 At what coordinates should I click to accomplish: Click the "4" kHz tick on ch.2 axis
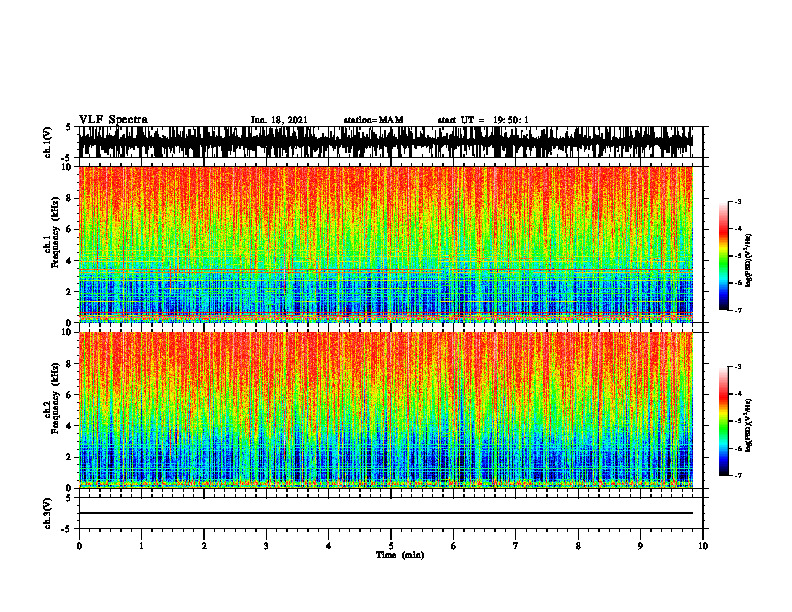point(70,426)
